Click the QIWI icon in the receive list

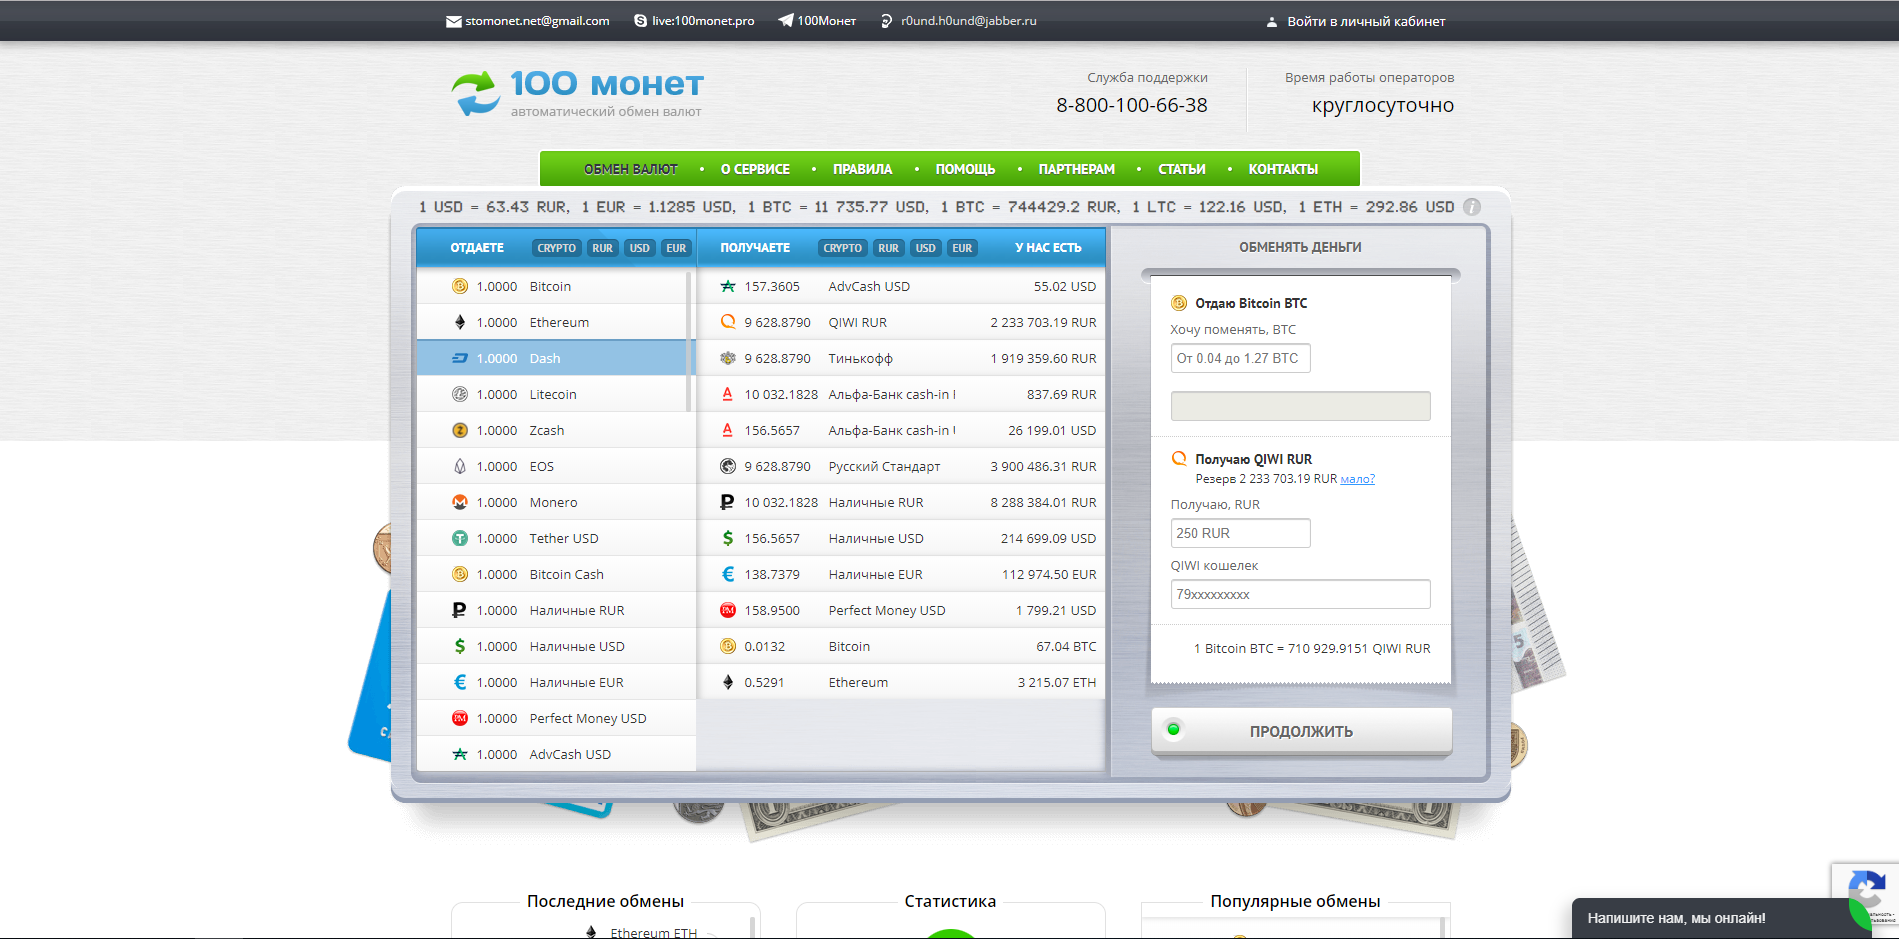(x=728, y=322)
